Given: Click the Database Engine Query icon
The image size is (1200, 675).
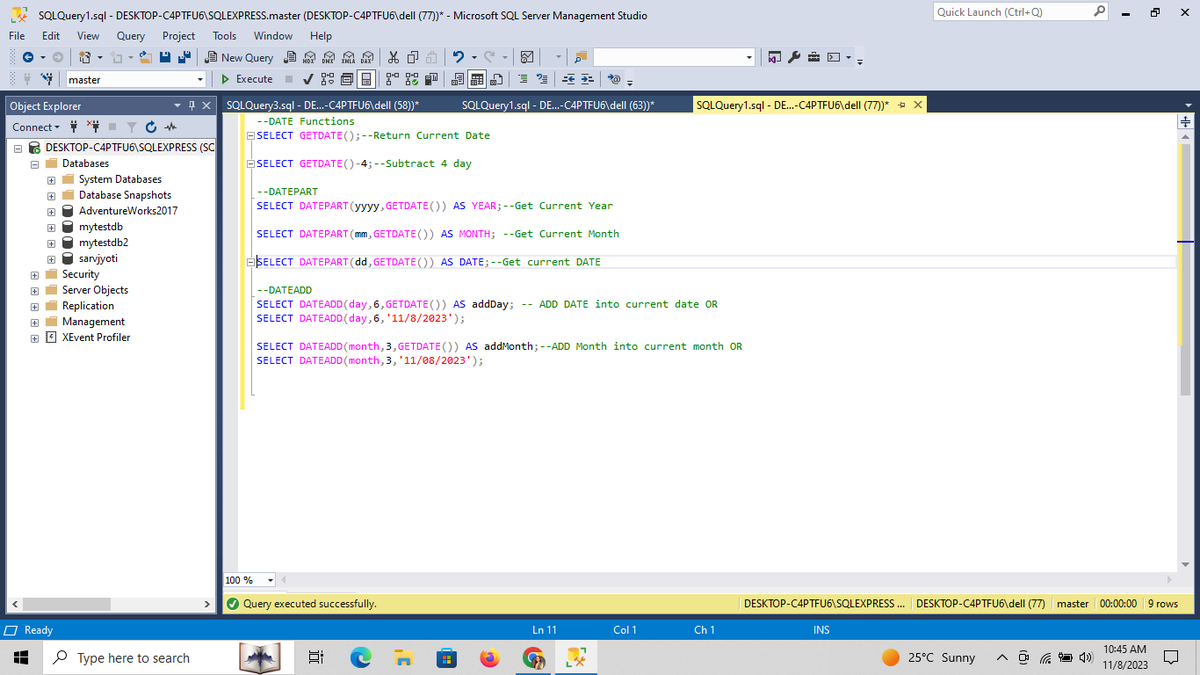Looking at the screenshot, I should pos(291,58).
